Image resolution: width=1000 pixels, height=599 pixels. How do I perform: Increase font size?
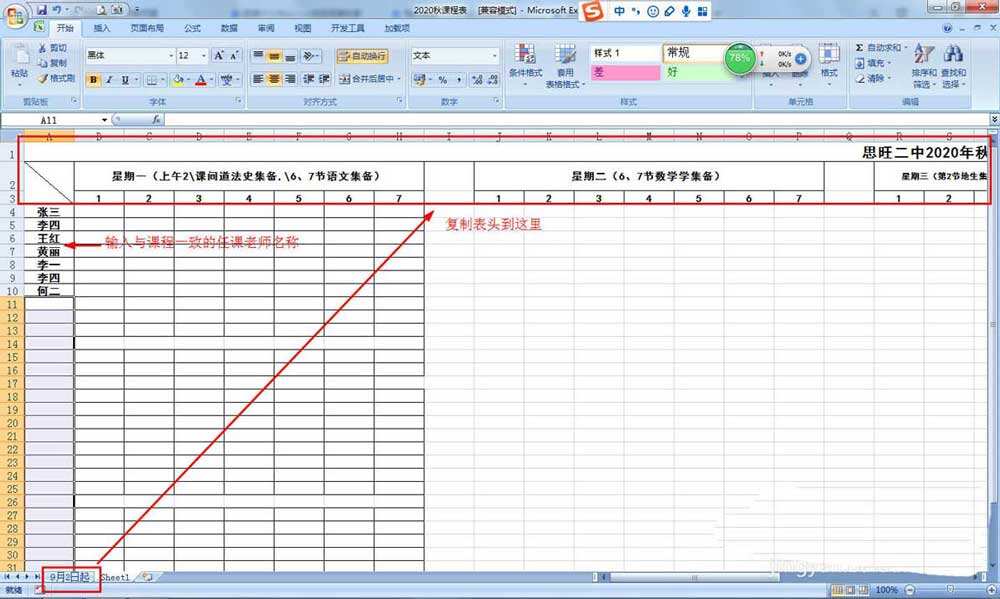[x=219, y=56]
